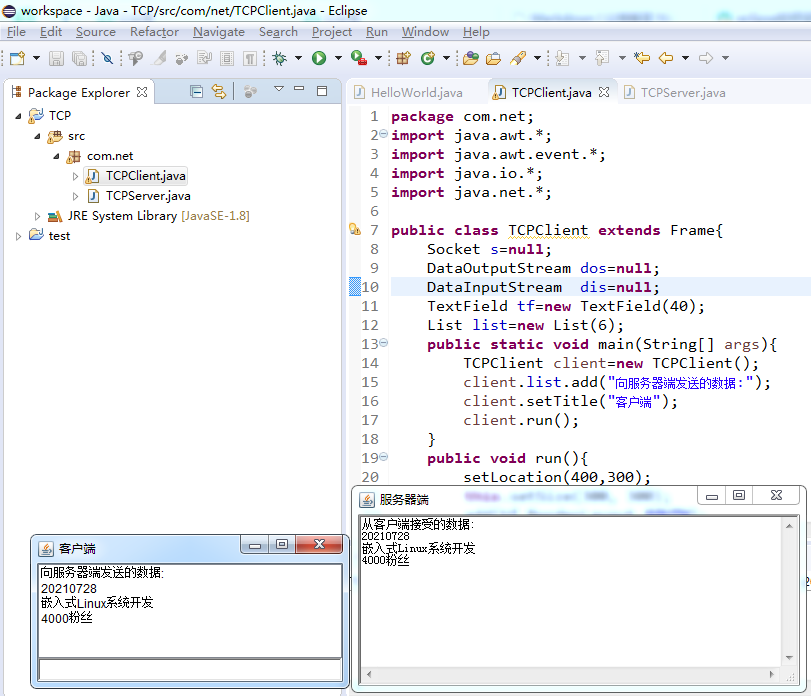Toggle the fold marker at line 13
811x696 pixels.
[x=384, y=344]
